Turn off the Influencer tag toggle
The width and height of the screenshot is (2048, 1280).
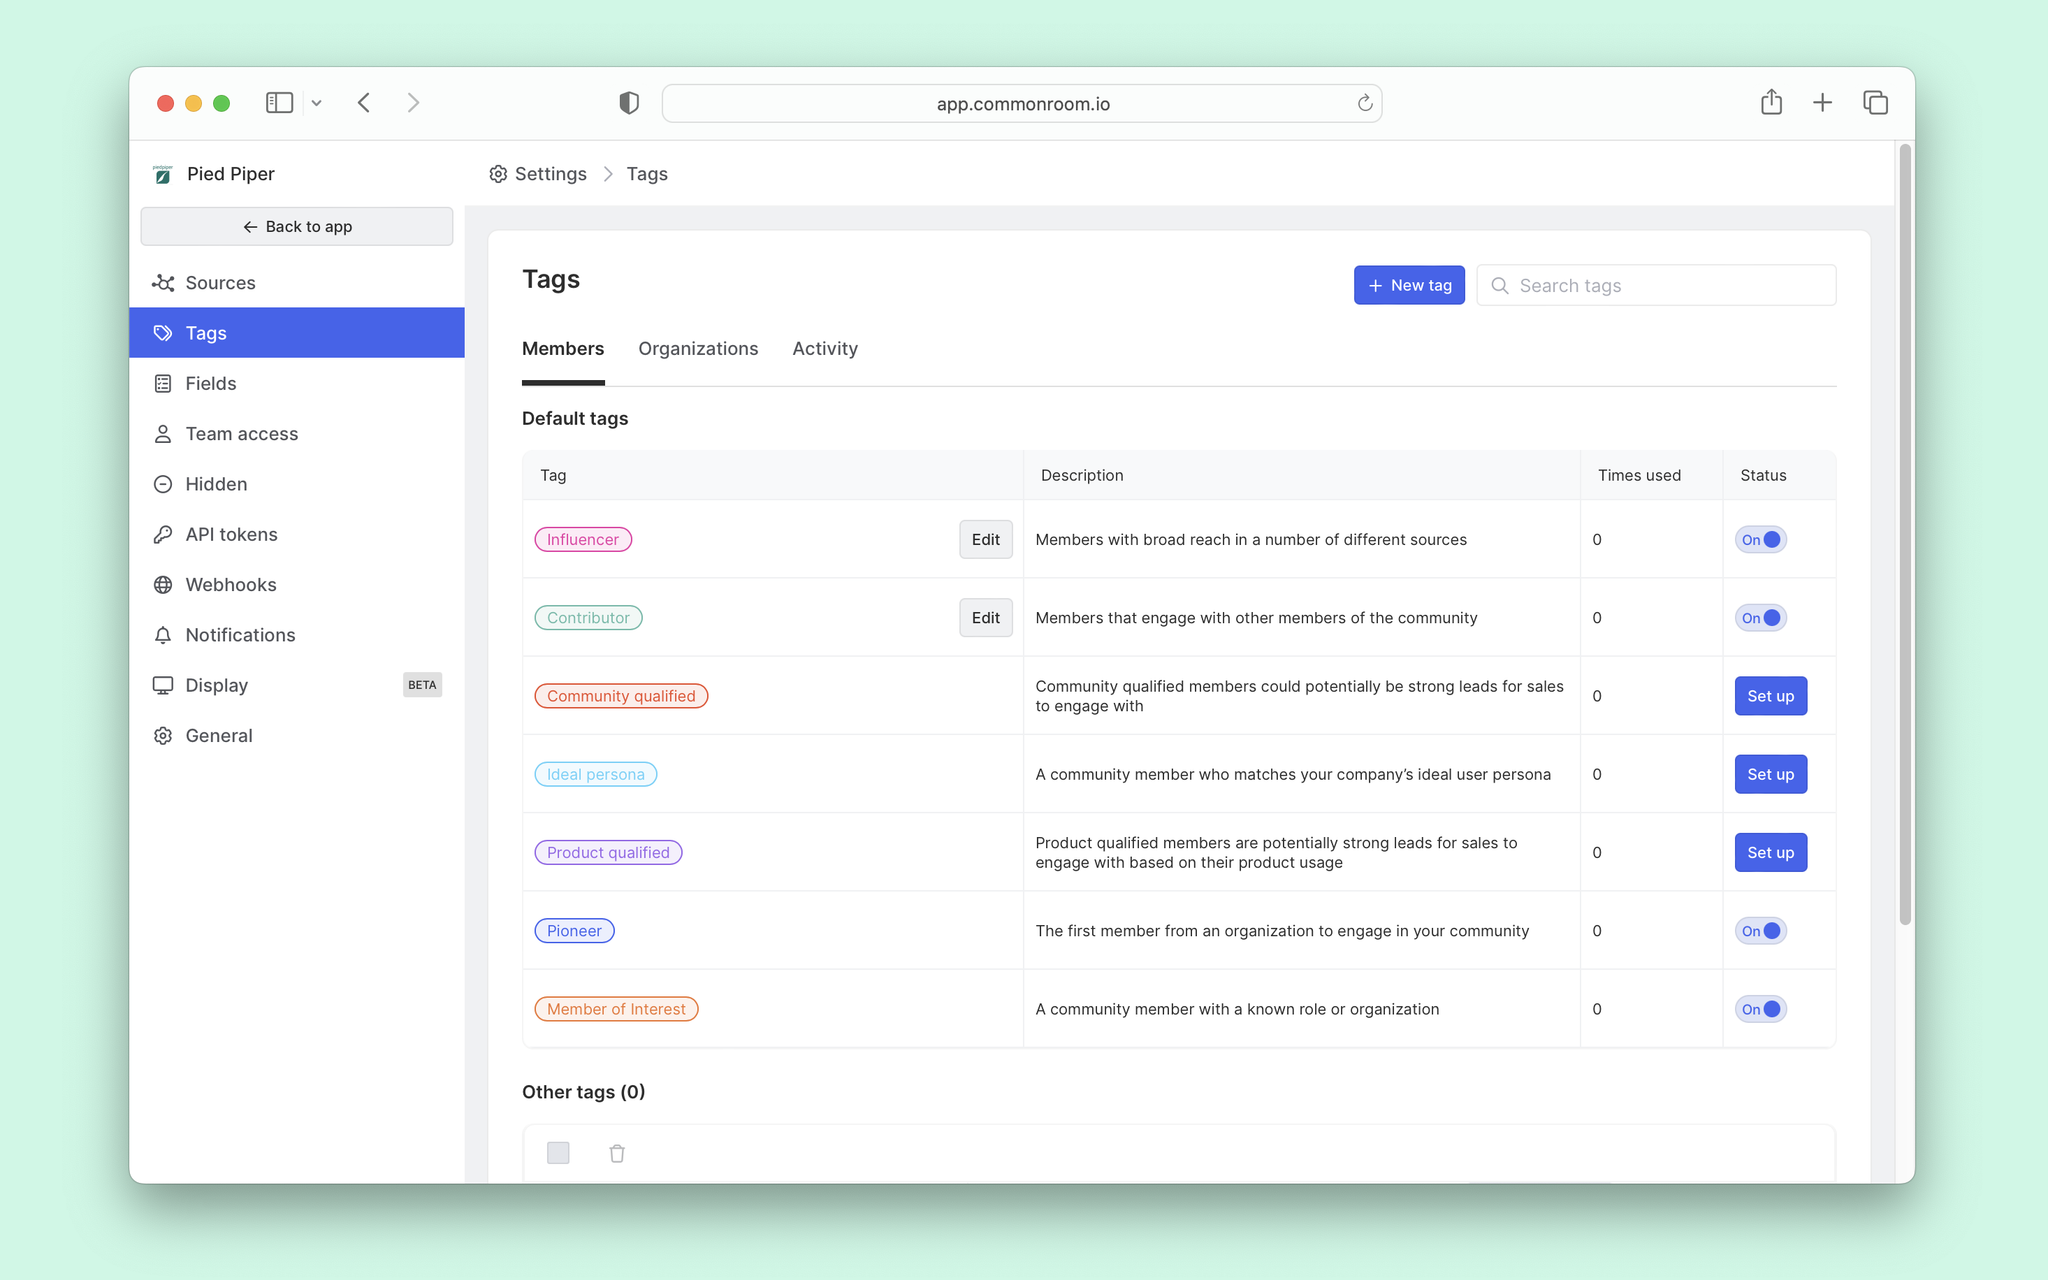click(1761, 540)
